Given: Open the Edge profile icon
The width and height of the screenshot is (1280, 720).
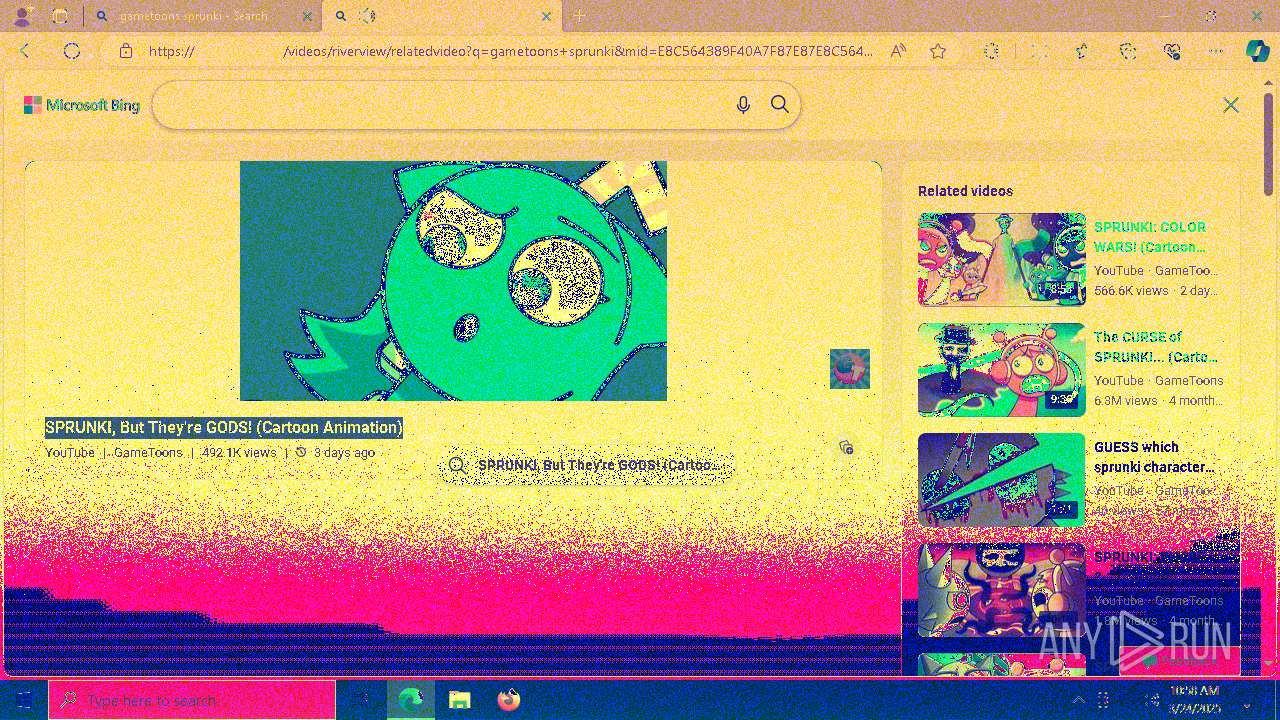Looking at the screenshot, I should point(22,16).
